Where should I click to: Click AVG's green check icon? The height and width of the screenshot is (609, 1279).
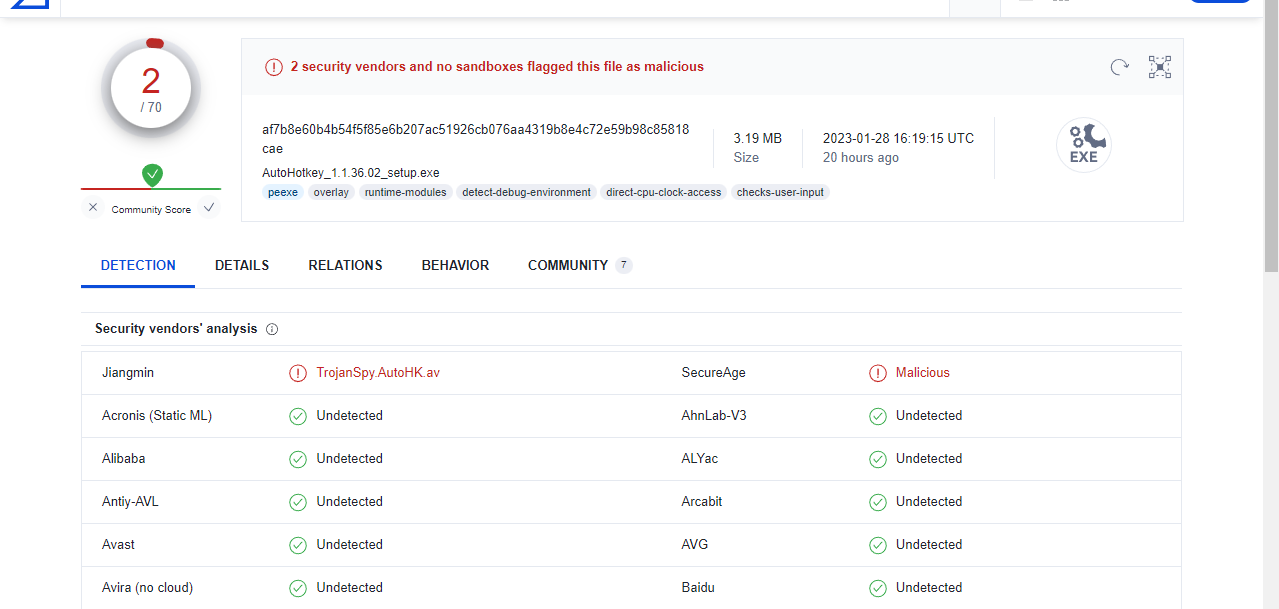(878, 545)
